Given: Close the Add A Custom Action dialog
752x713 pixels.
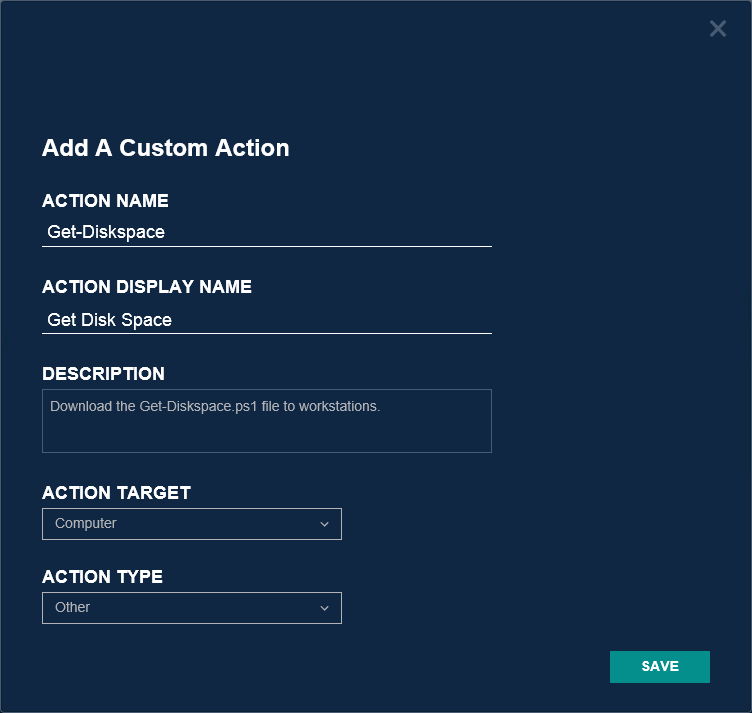Looking at the screenshot, I should (x=718, y=29).
